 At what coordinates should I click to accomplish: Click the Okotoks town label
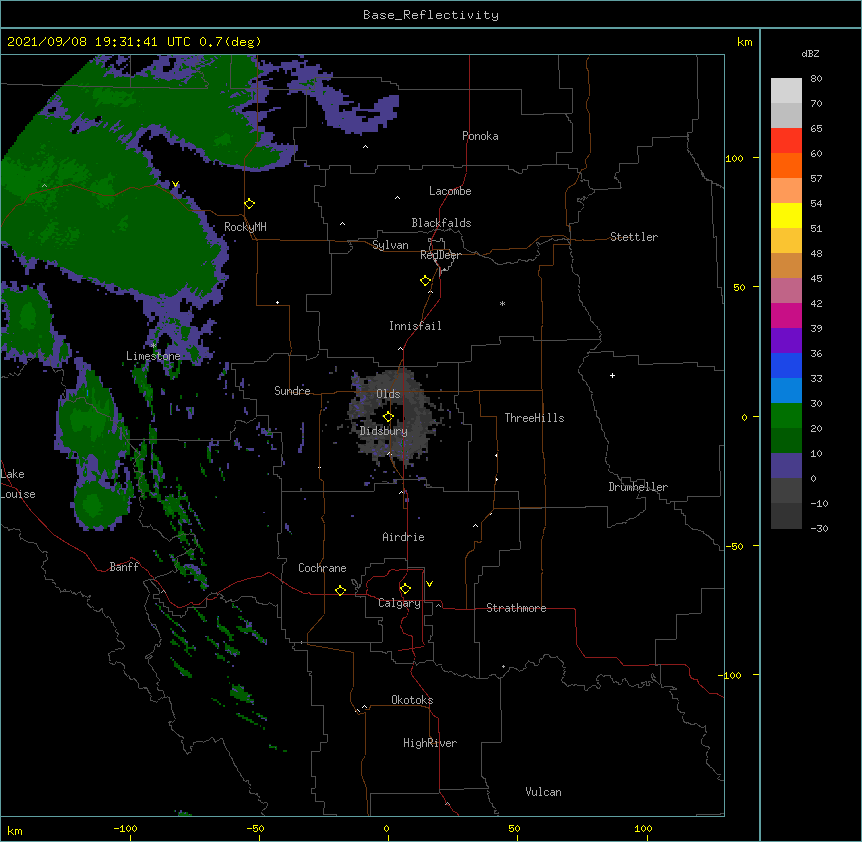[412, 700]
